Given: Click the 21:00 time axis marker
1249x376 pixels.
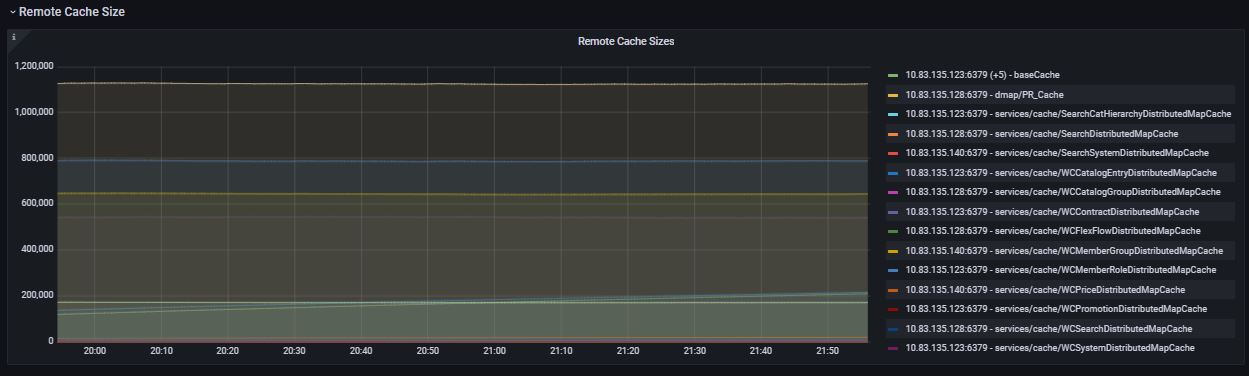Looking at the screenshot, I should point(494,351).
